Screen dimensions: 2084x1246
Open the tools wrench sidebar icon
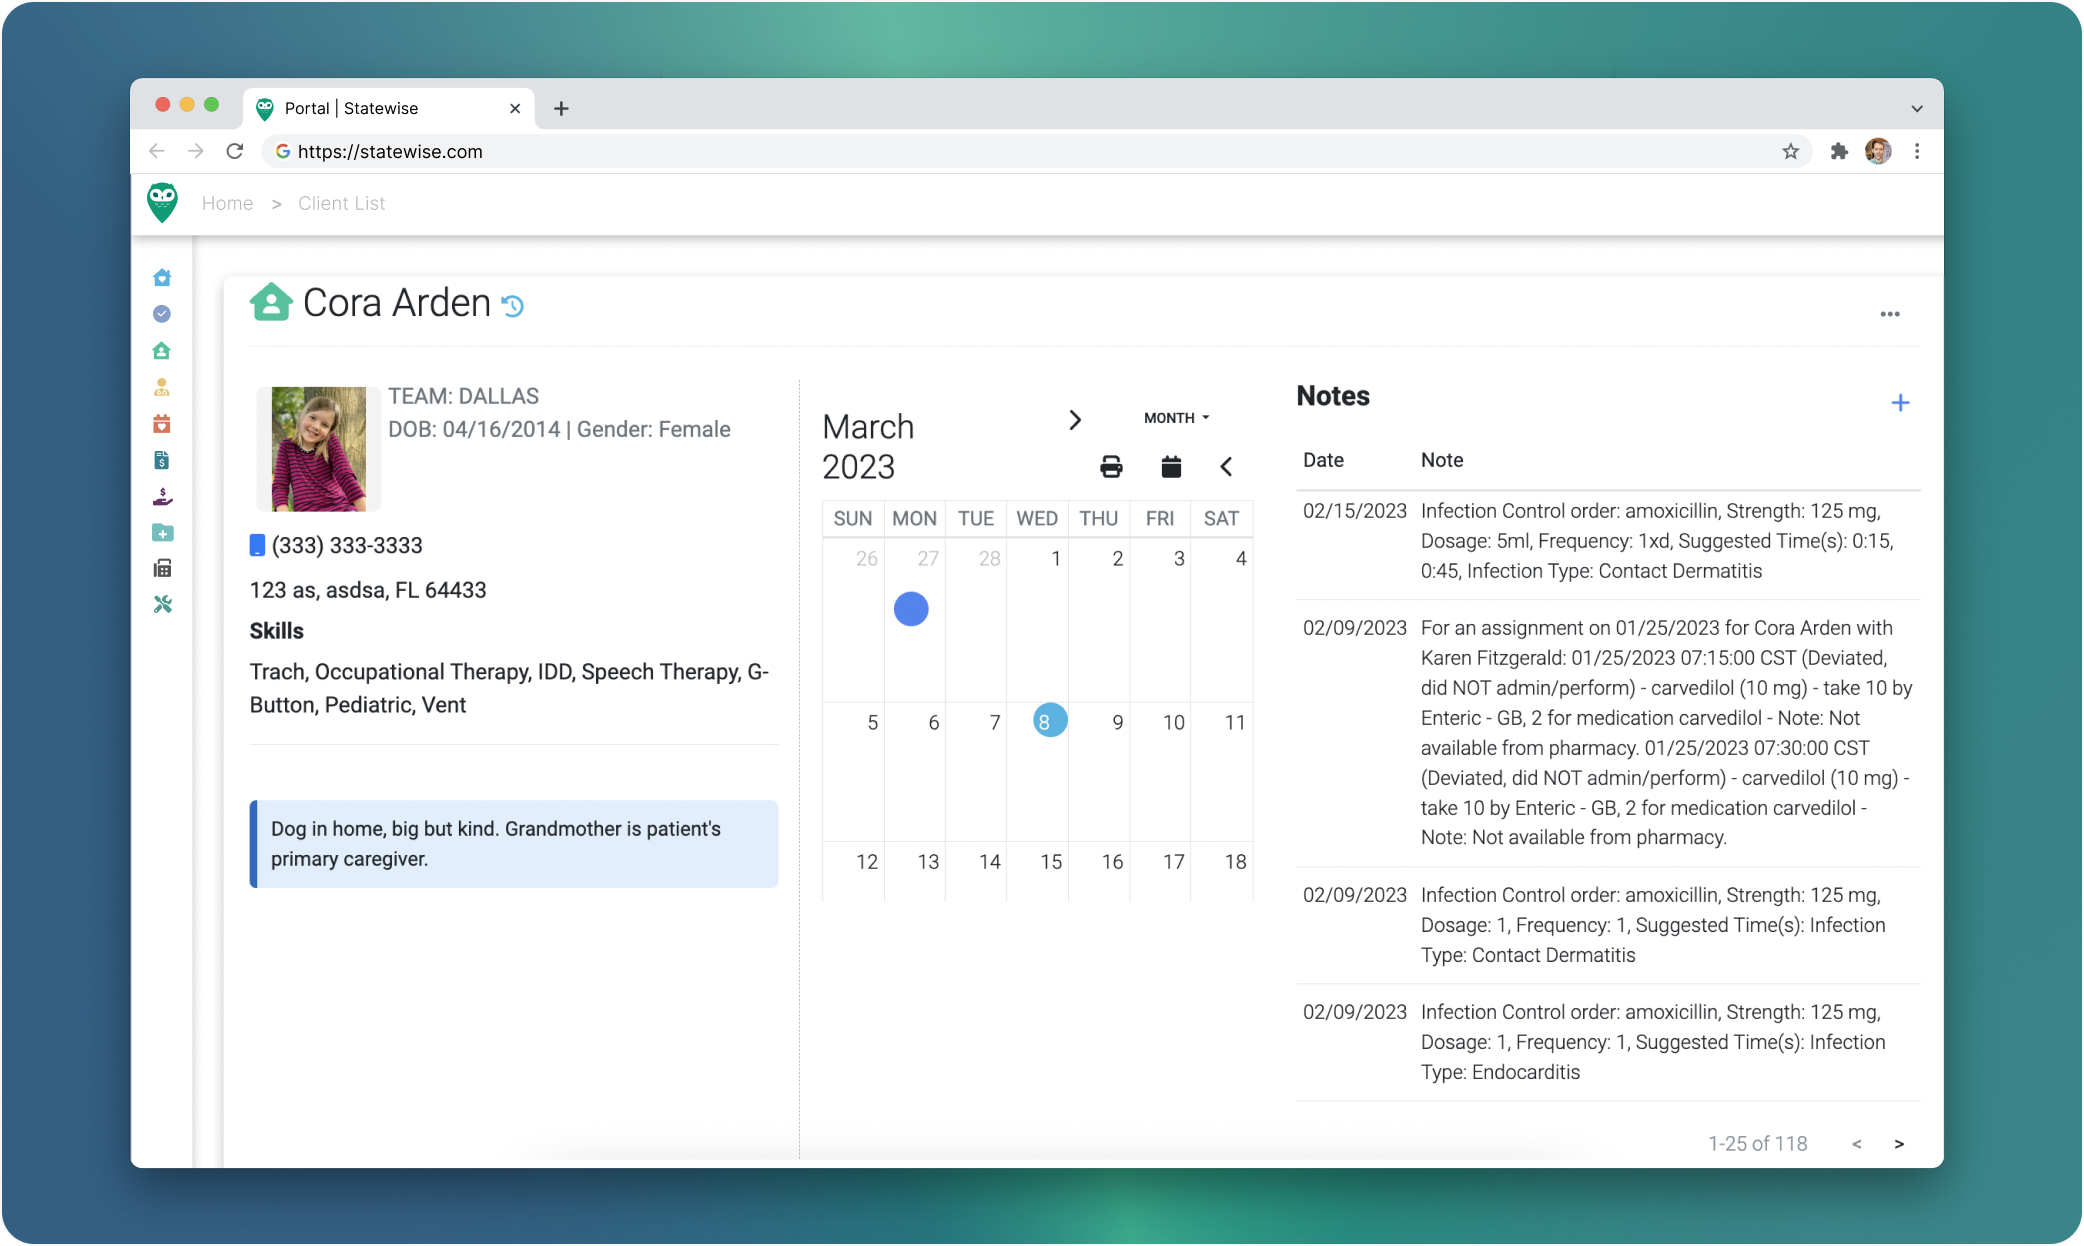(x=162, y=605)
